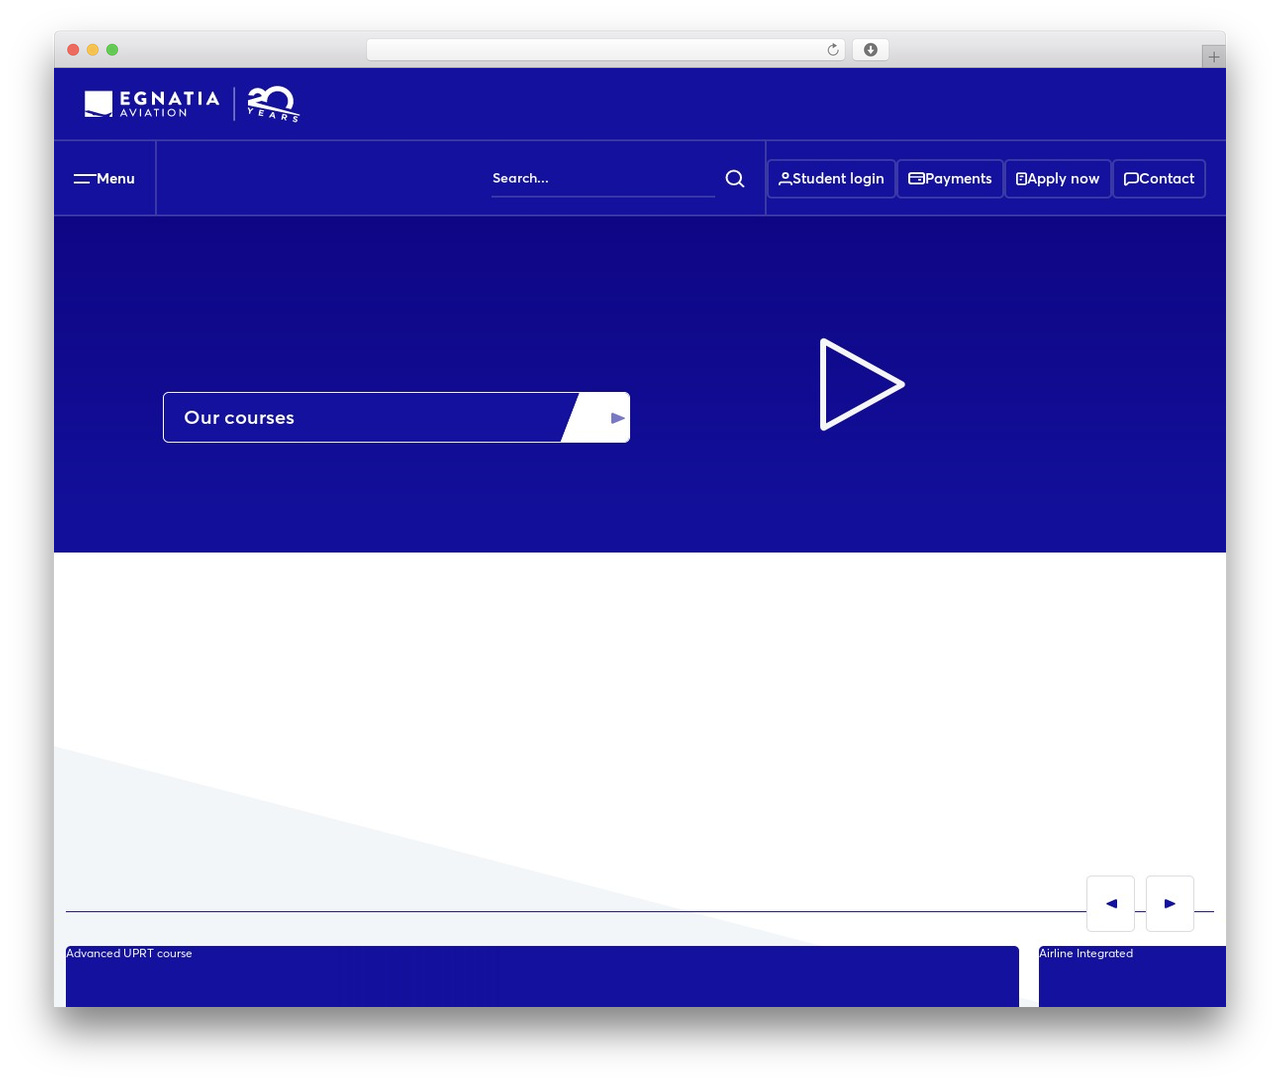
Task: Open the Contact page
Action: click(x=1159, y=179)
